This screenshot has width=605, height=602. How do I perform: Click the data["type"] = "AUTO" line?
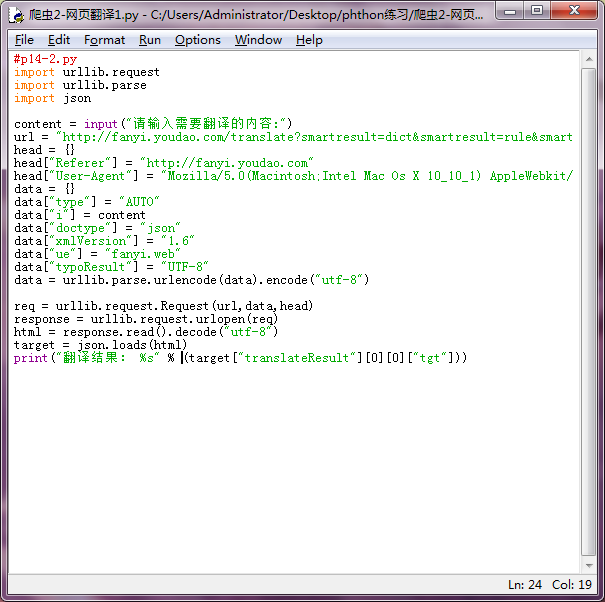(87, 202)
